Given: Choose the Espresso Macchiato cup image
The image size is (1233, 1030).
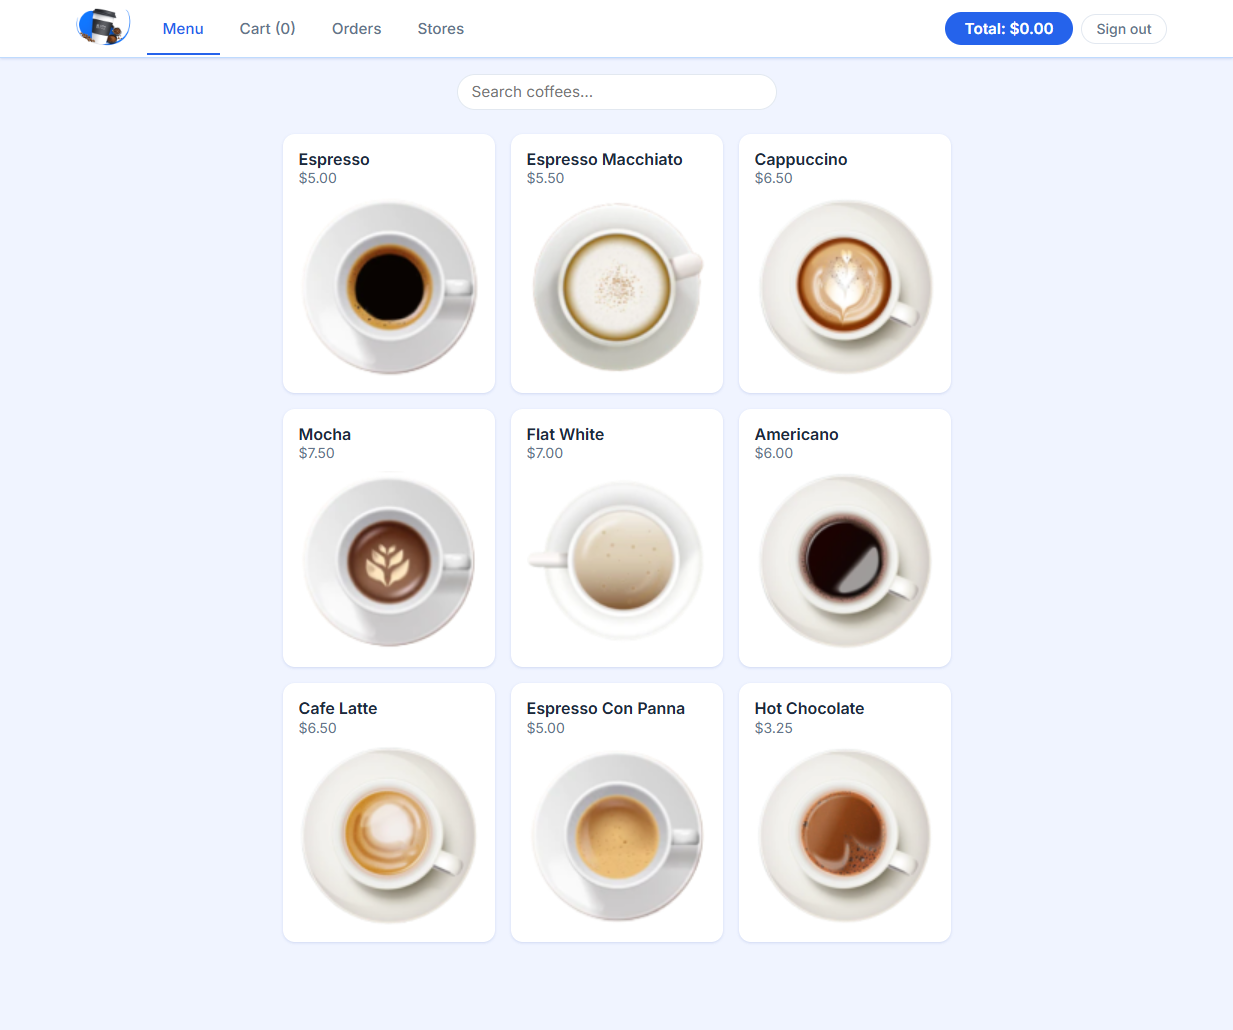Looking at the screenshot, I should coord(617,287).
